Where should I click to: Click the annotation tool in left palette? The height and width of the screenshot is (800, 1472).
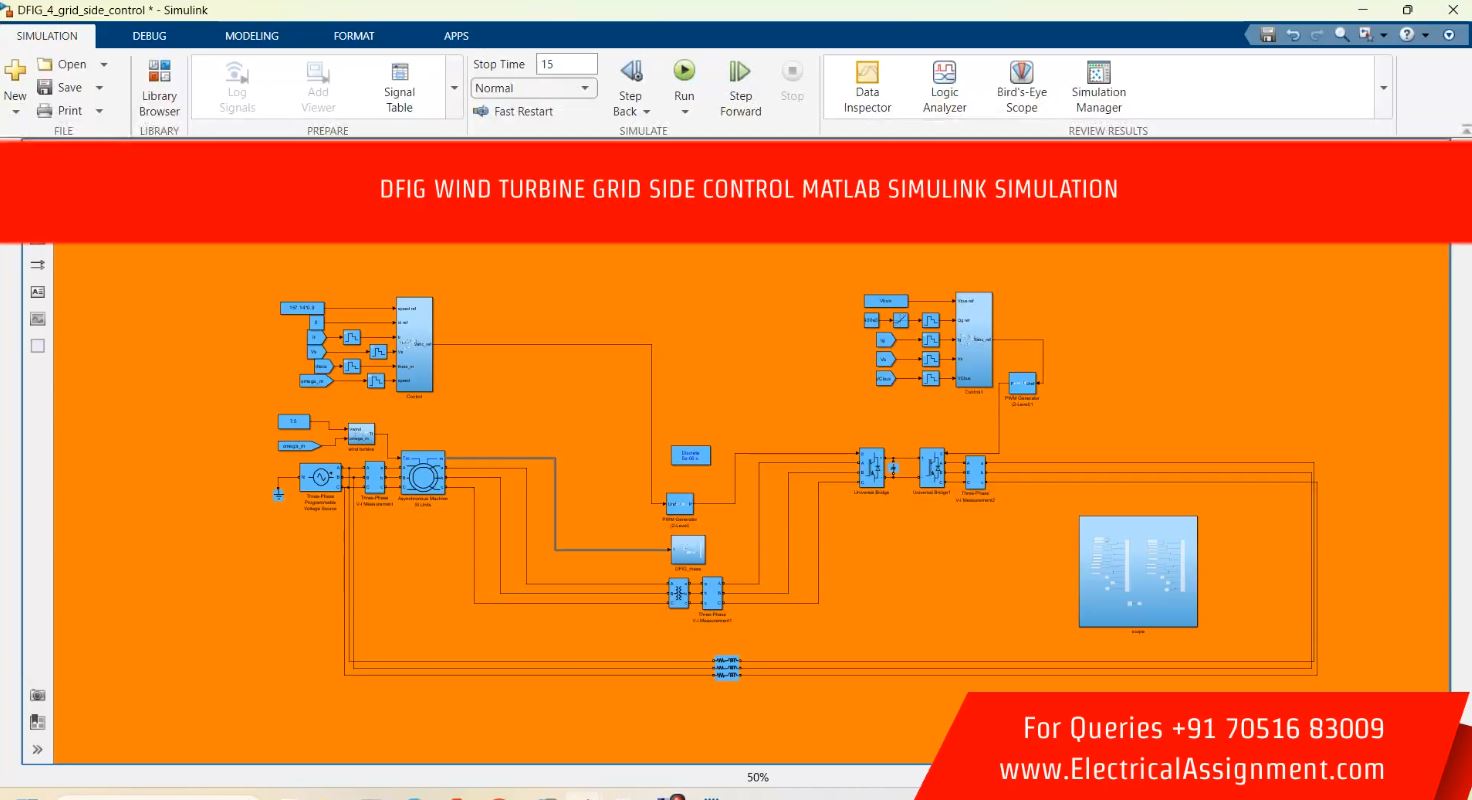pyautogui.click(x=38, y=292)
